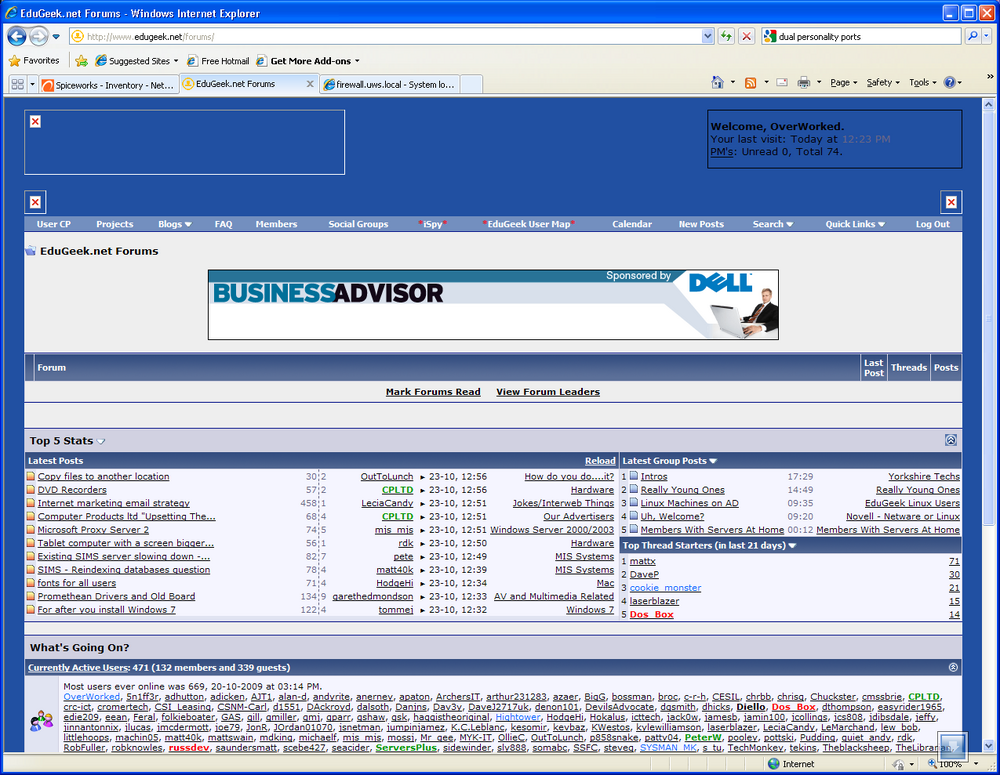1000x775 pixels.
Task: Open New Posts in navbar
Action: click(x=701, y=224)
